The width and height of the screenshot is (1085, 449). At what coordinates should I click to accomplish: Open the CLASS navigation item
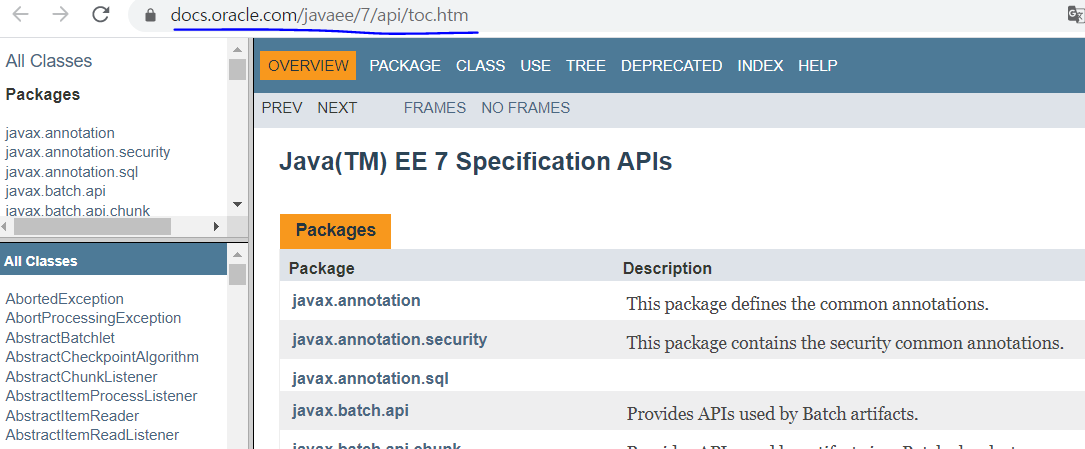(480, 66)
